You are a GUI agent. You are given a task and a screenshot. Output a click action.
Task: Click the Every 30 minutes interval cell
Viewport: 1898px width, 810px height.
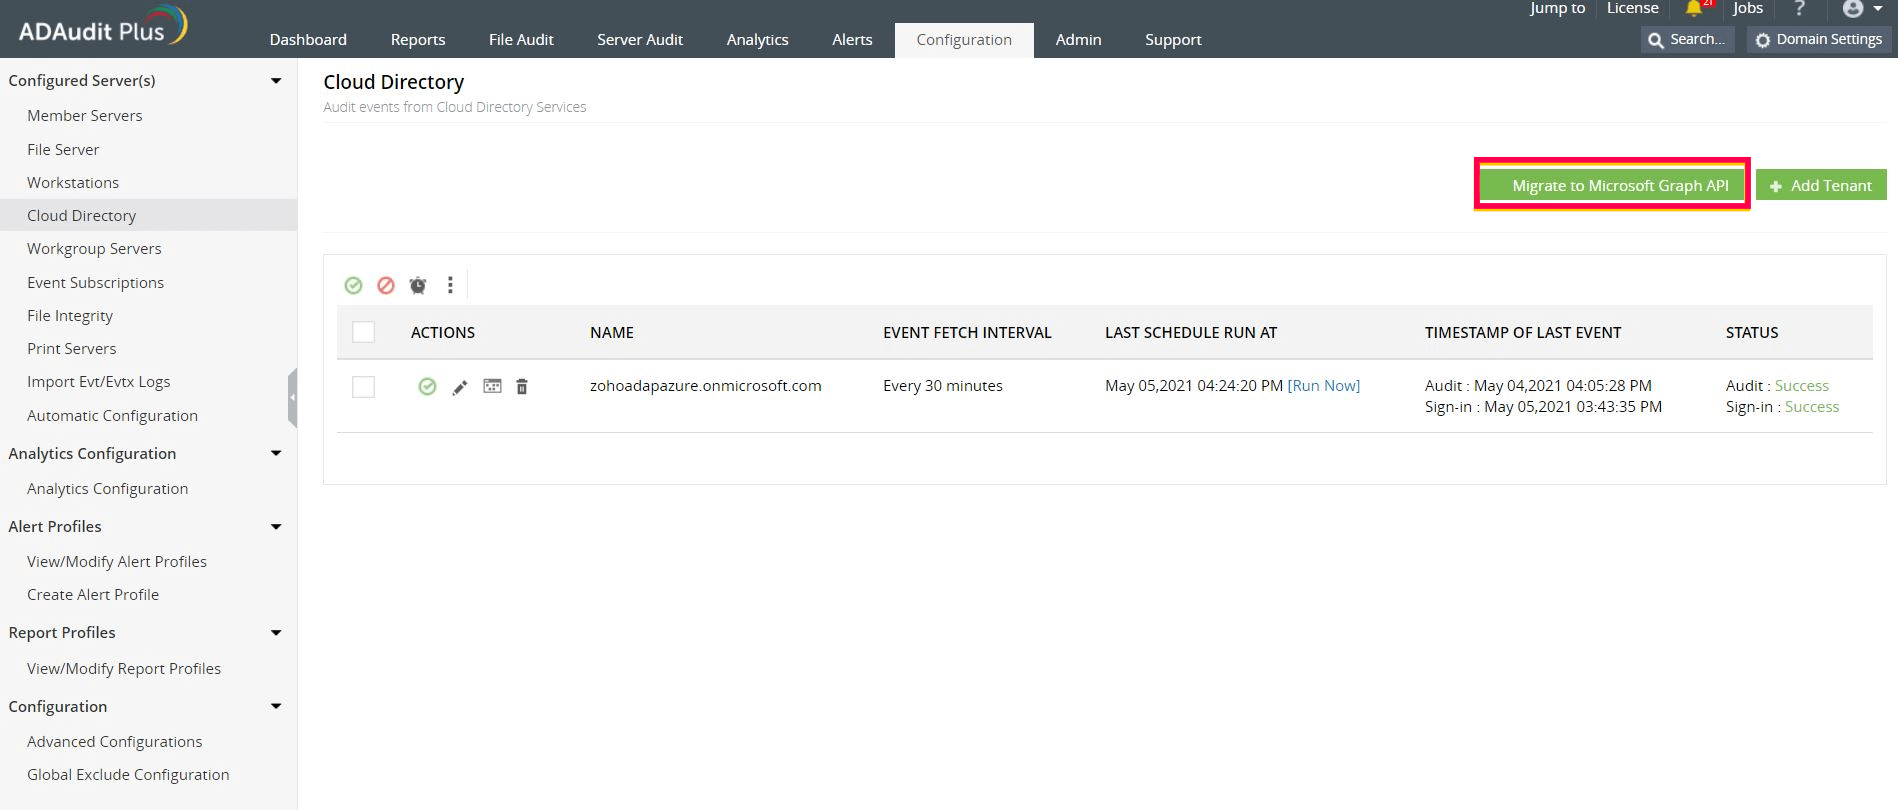[x=943, y=386]
